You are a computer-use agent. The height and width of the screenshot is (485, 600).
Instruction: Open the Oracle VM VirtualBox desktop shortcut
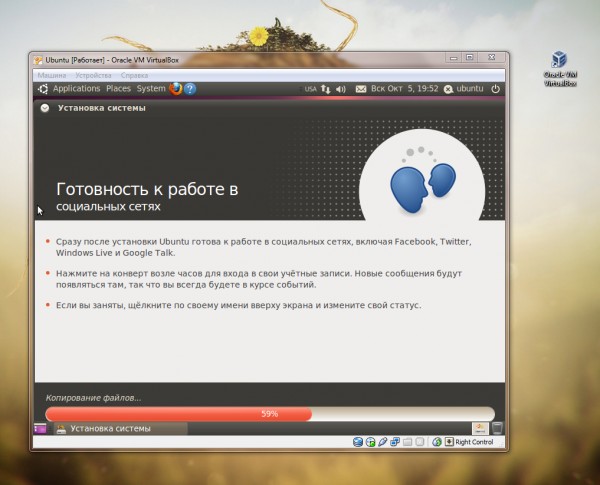point(560,69)
